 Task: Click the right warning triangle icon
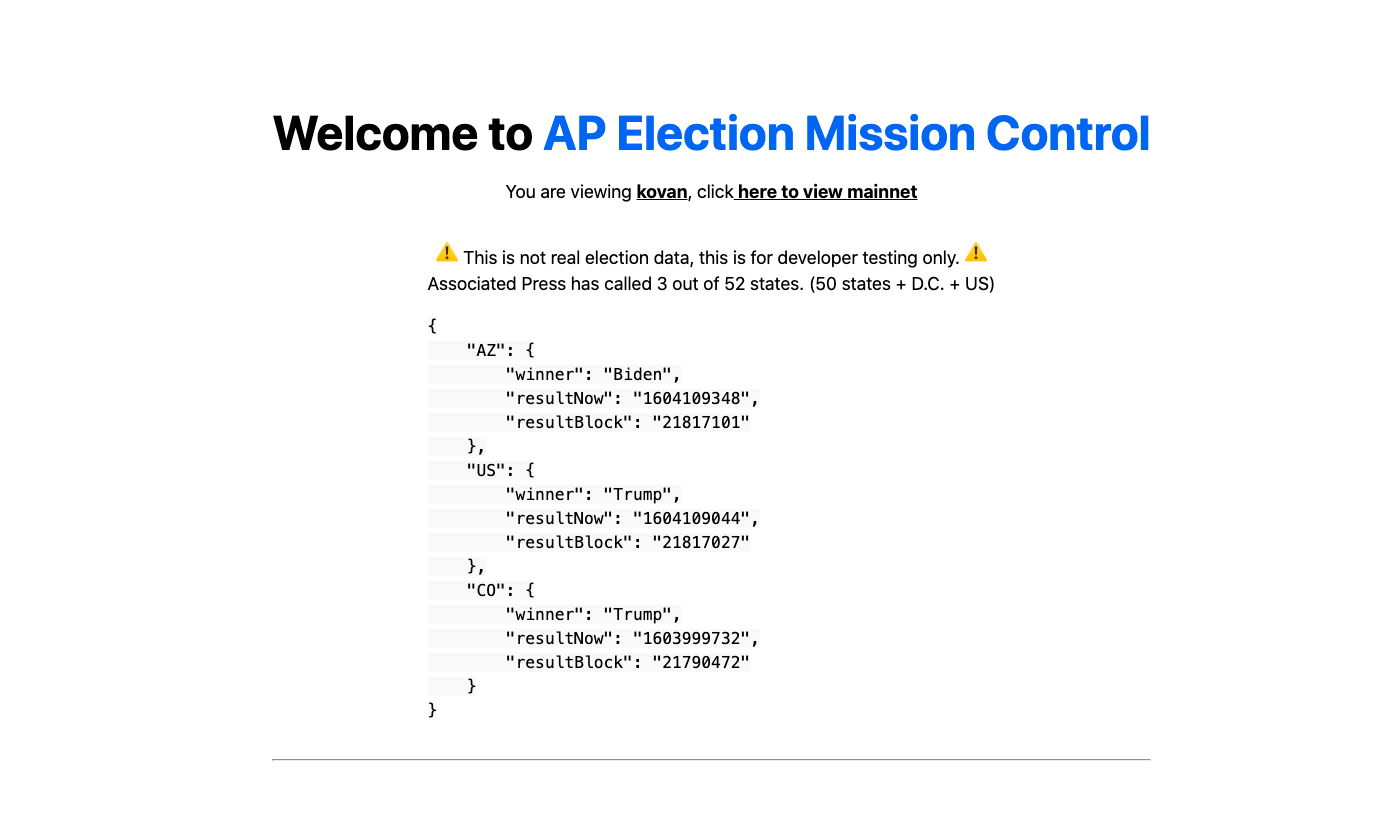976,253
